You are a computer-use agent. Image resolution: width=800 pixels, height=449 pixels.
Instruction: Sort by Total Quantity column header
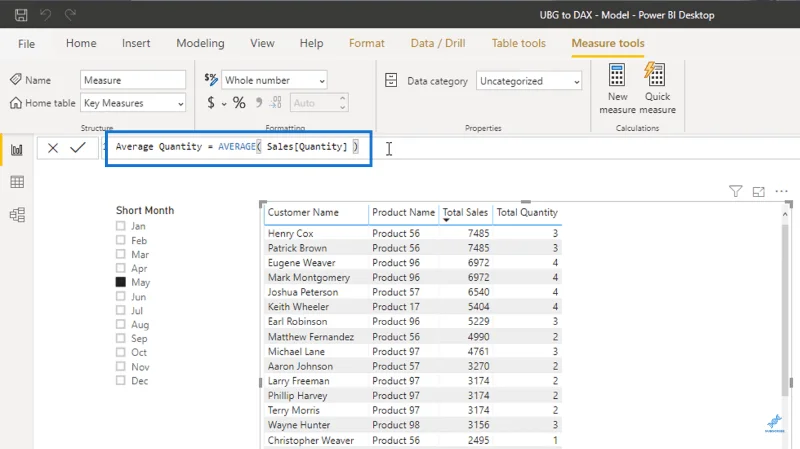[x=527, y=212]
